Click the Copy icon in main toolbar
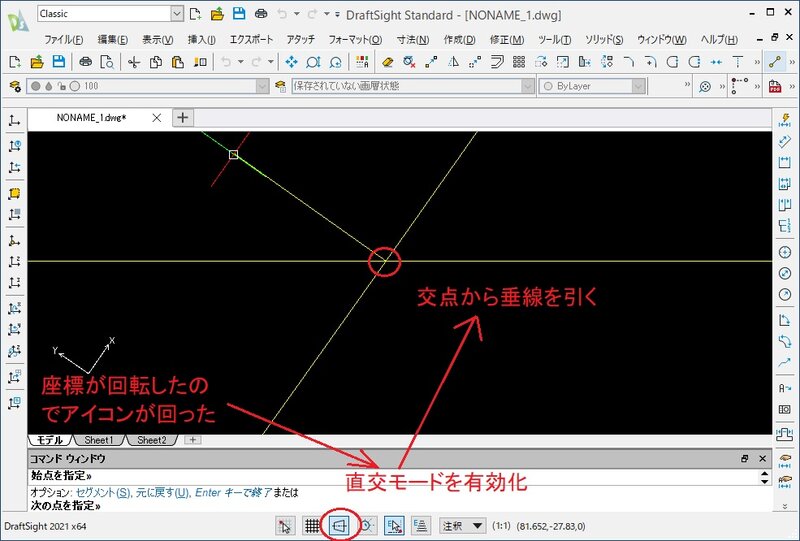The height and width of the screenshot is (541, 800). click(156, 62)
